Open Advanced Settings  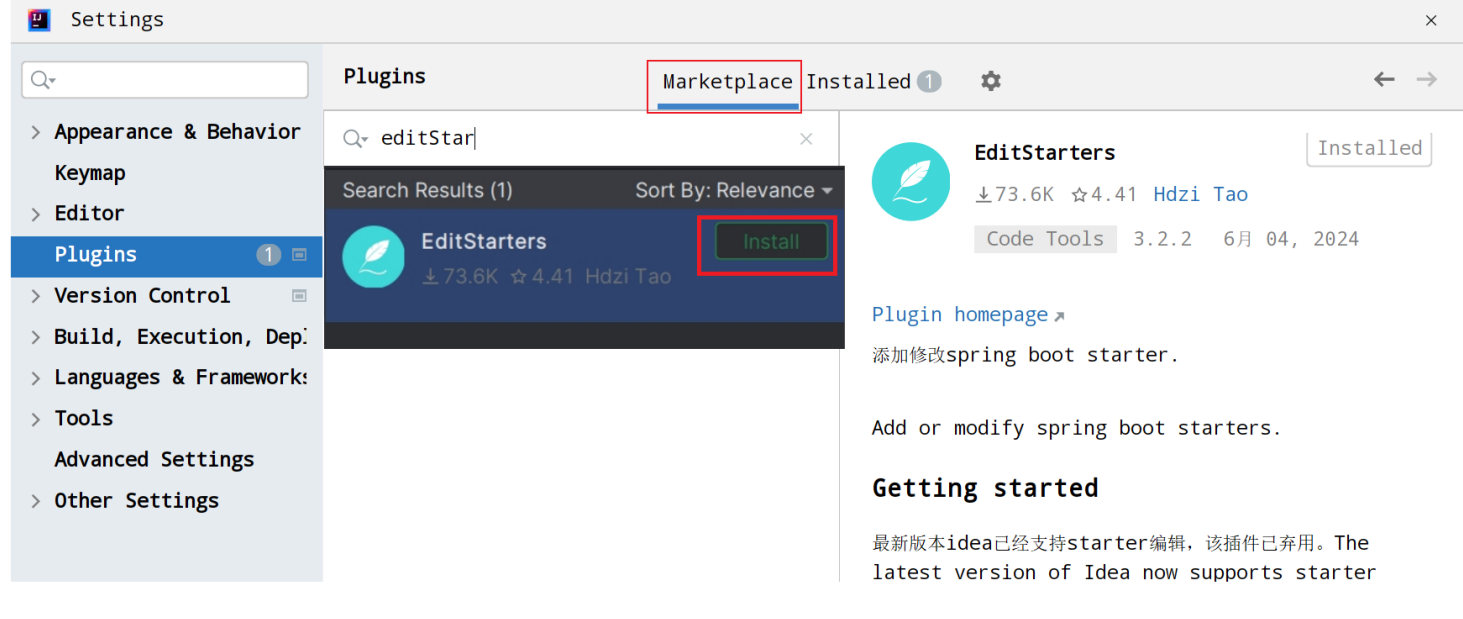click(x=154, y=460)
